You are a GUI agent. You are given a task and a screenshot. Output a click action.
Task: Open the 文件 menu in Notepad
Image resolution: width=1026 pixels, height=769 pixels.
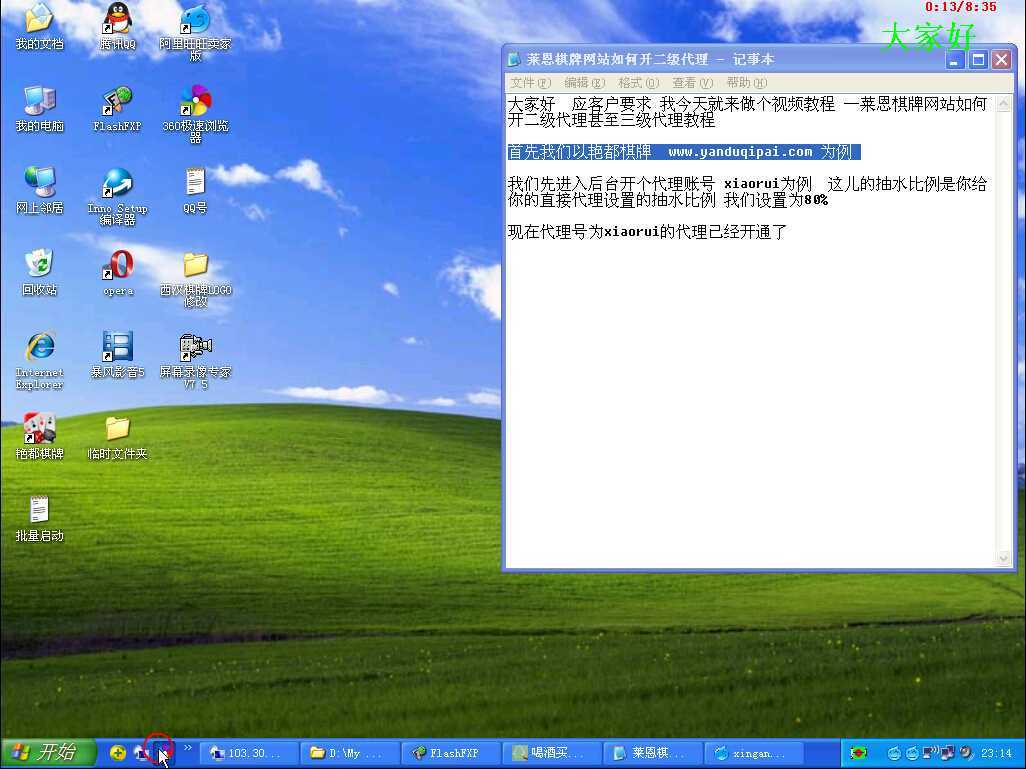(x=530, y=83)
